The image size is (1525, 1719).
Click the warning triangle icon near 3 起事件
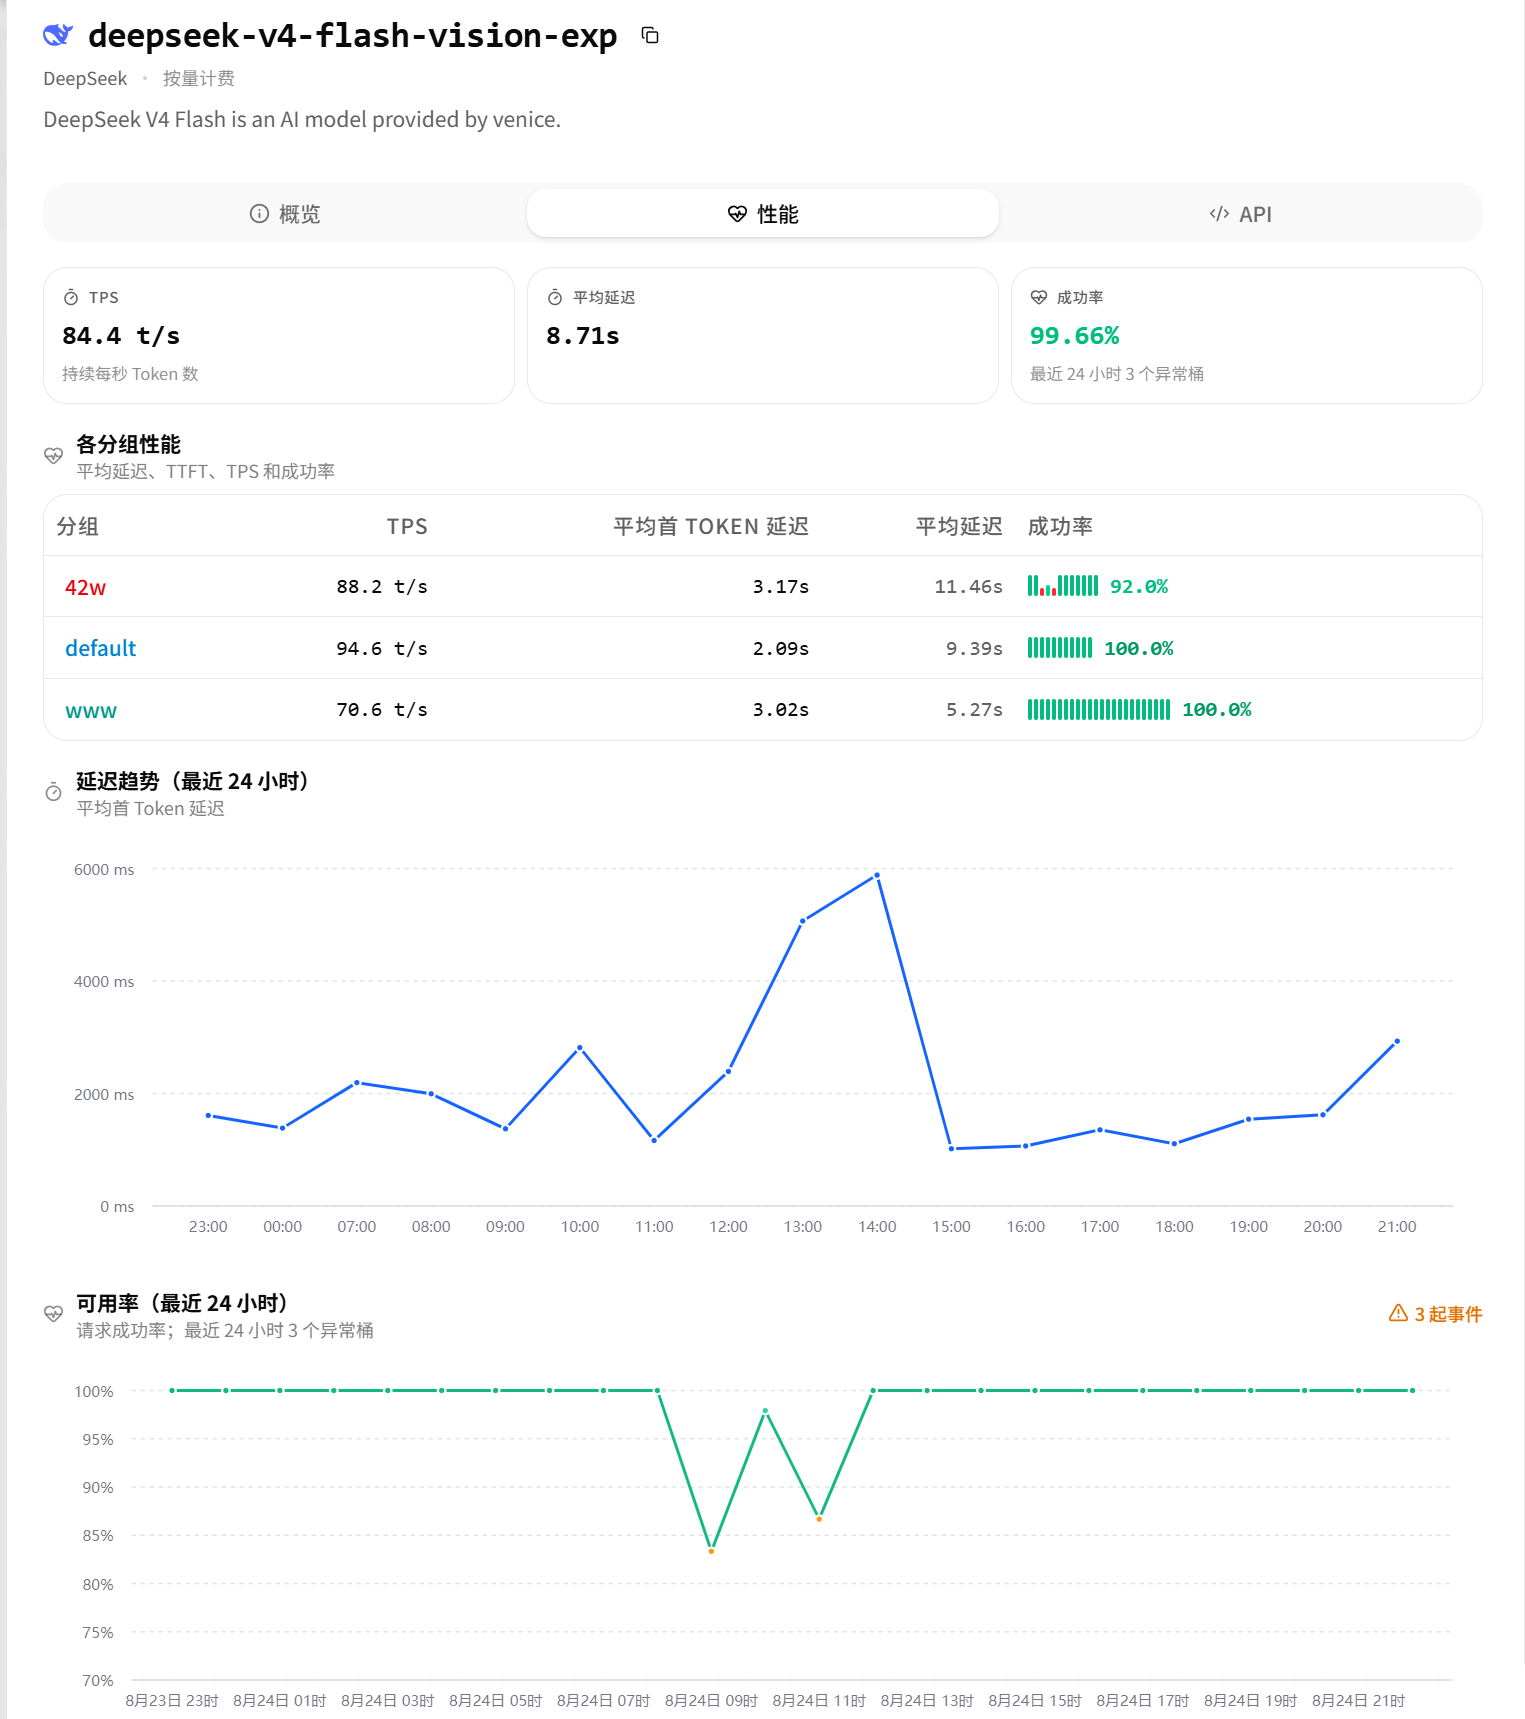[x=1398, y=1313]
